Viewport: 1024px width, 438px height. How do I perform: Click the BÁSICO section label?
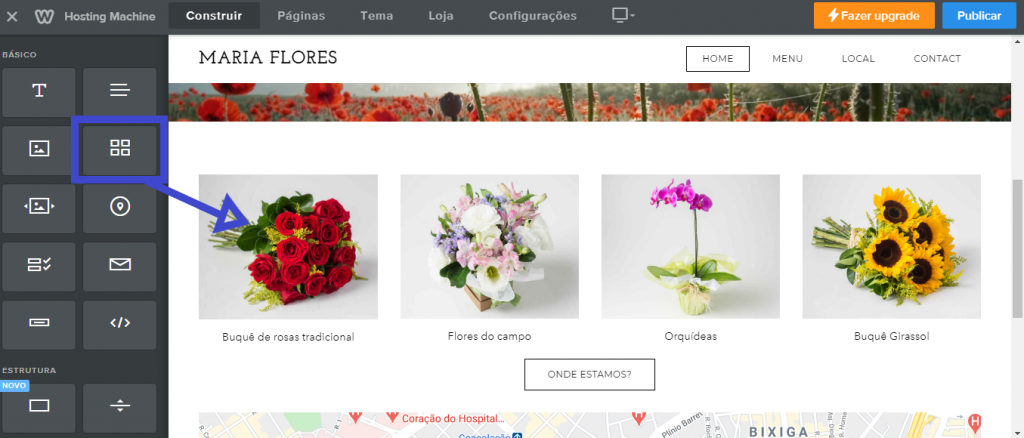pyautogui.click(x=20, y=55)
